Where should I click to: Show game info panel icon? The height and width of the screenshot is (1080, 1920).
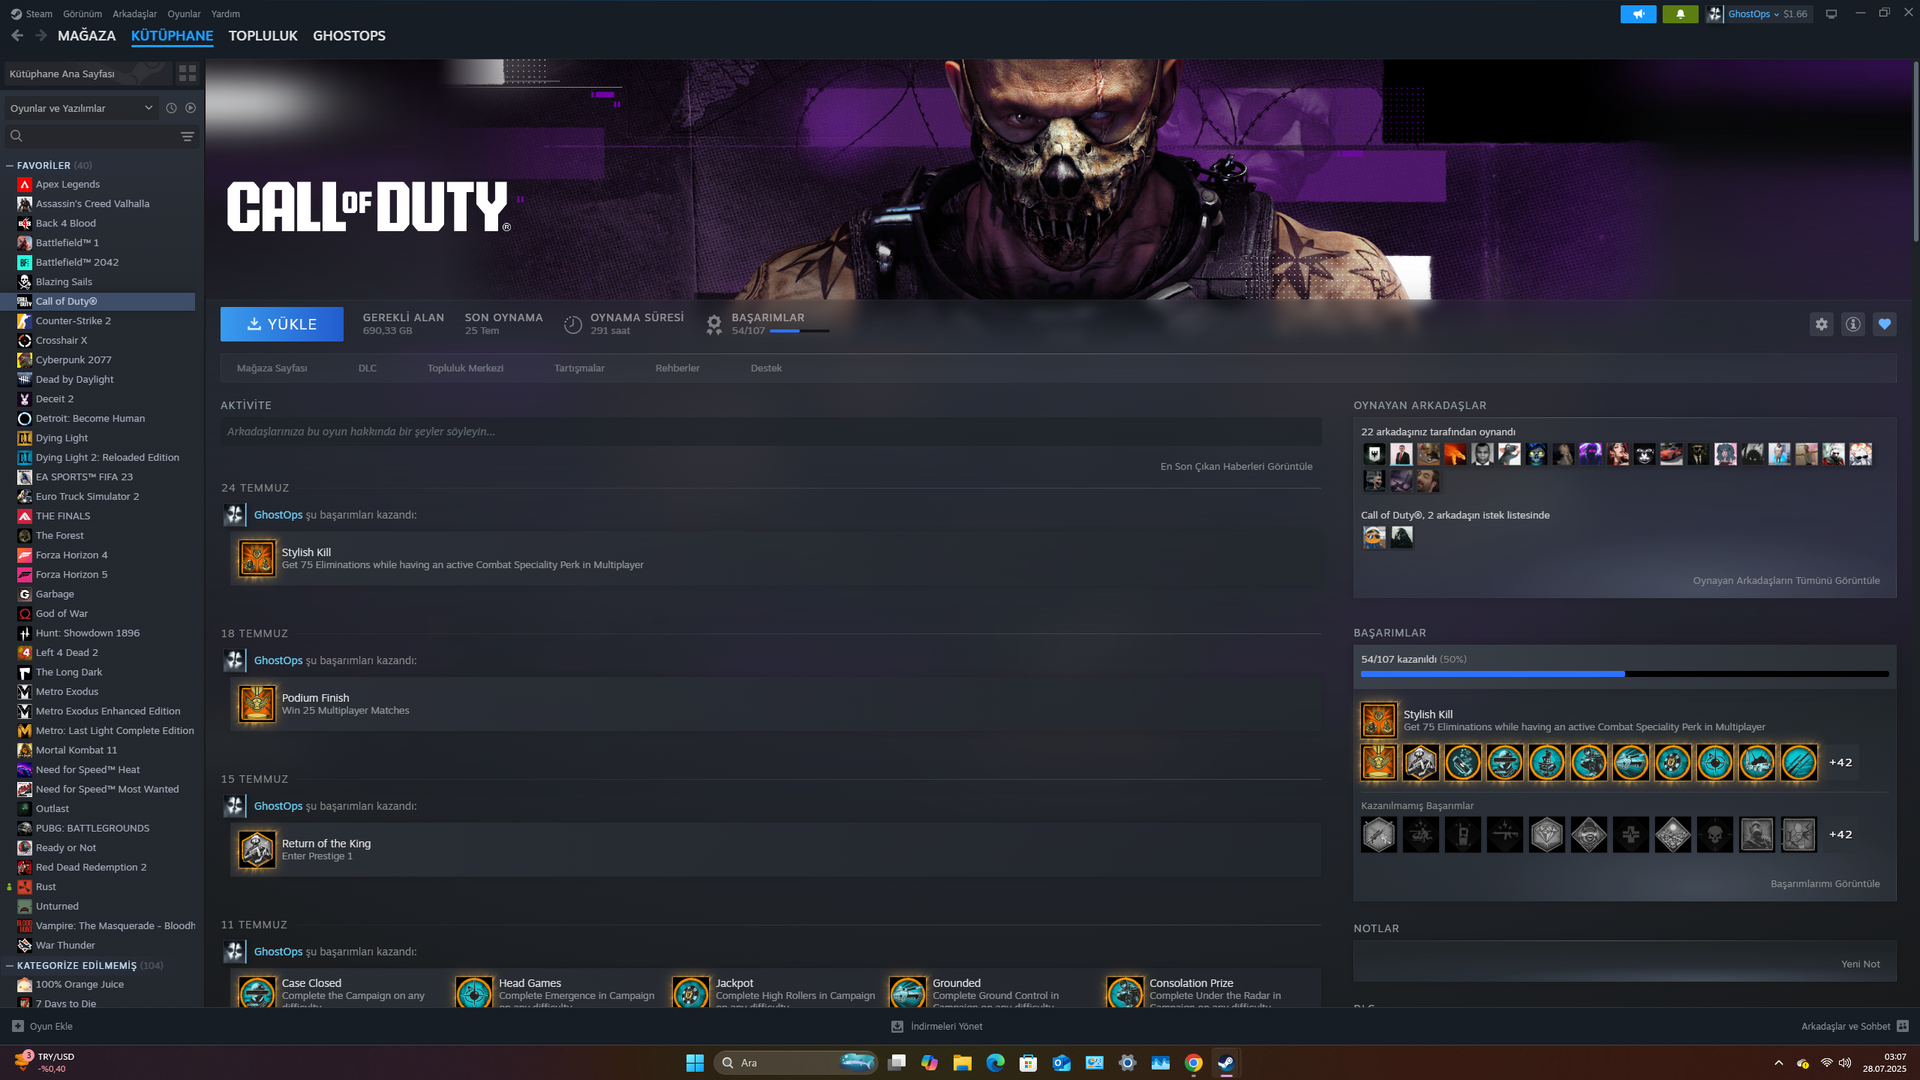tap(1853, 324)
